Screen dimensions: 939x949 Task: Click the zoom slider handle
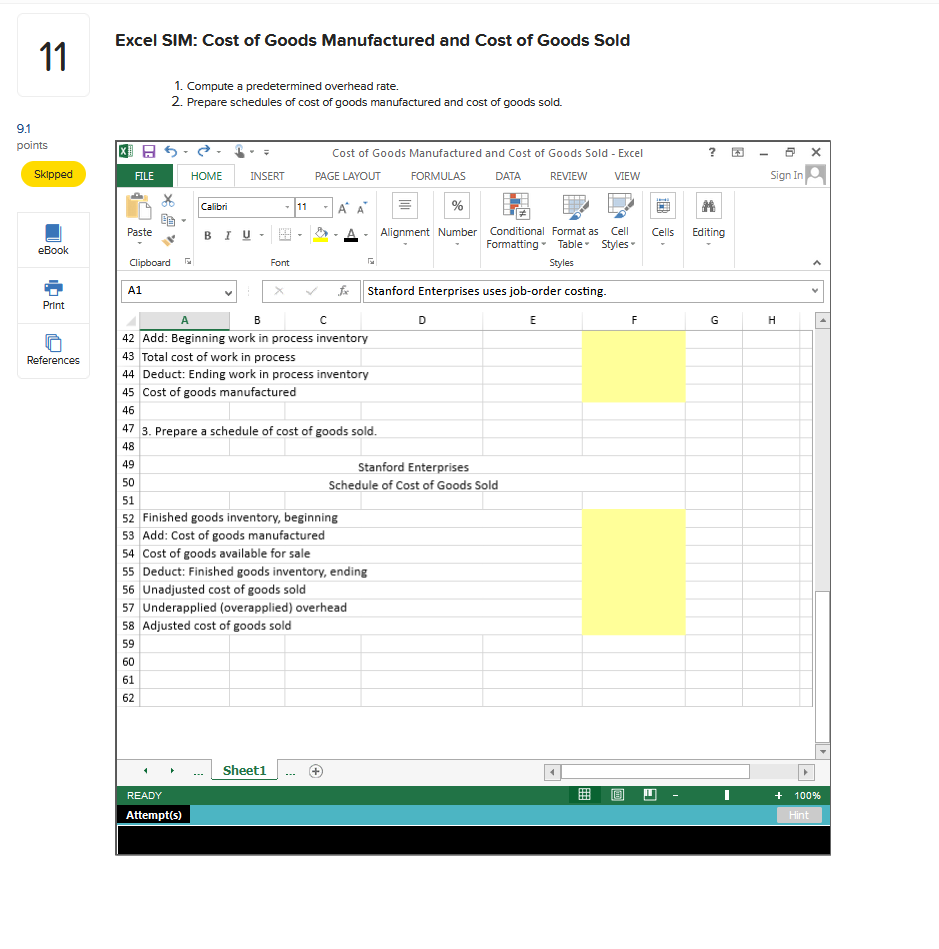[x=726, y=795]
